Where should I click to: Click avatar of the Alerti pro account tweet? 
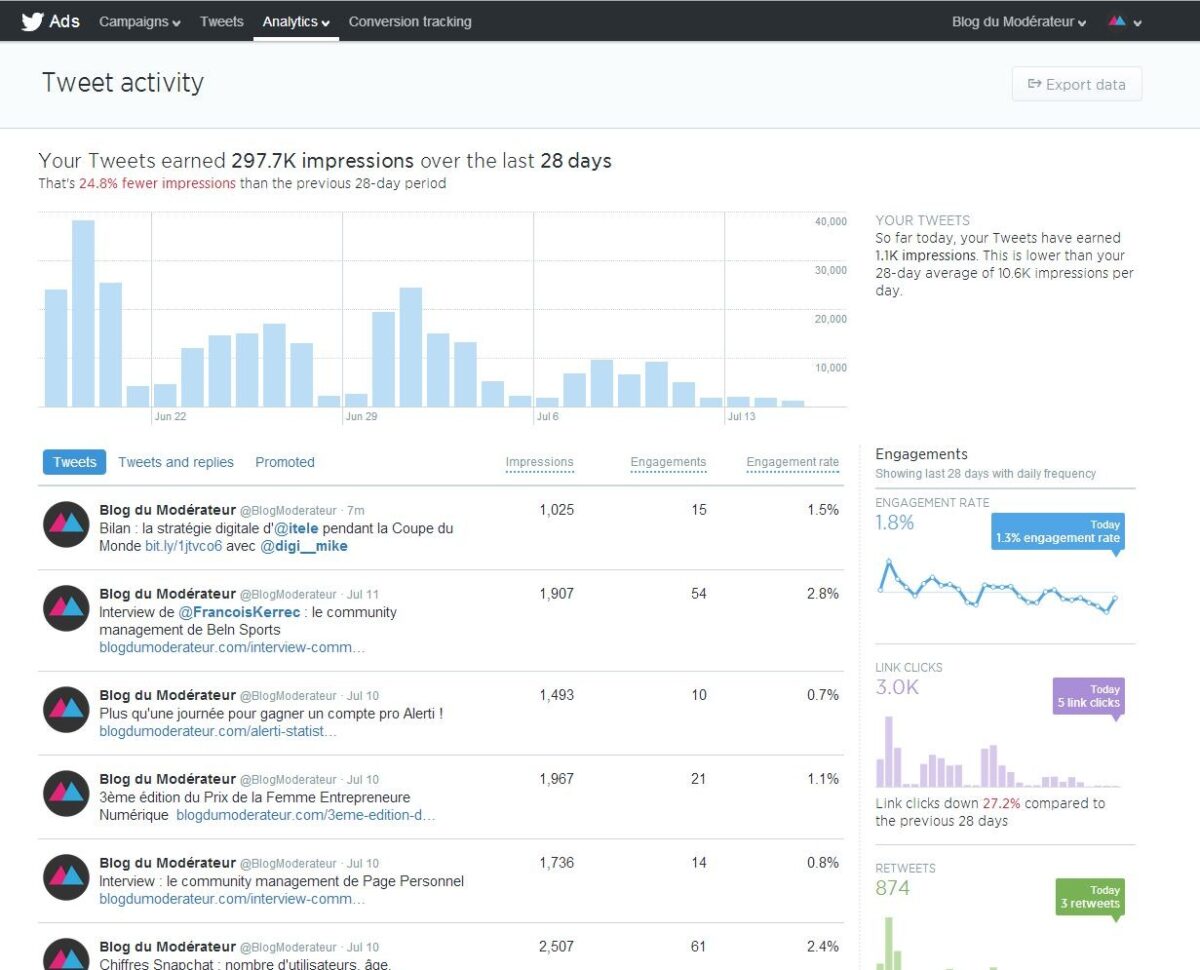pyautogui.click(x=67, y=710)
